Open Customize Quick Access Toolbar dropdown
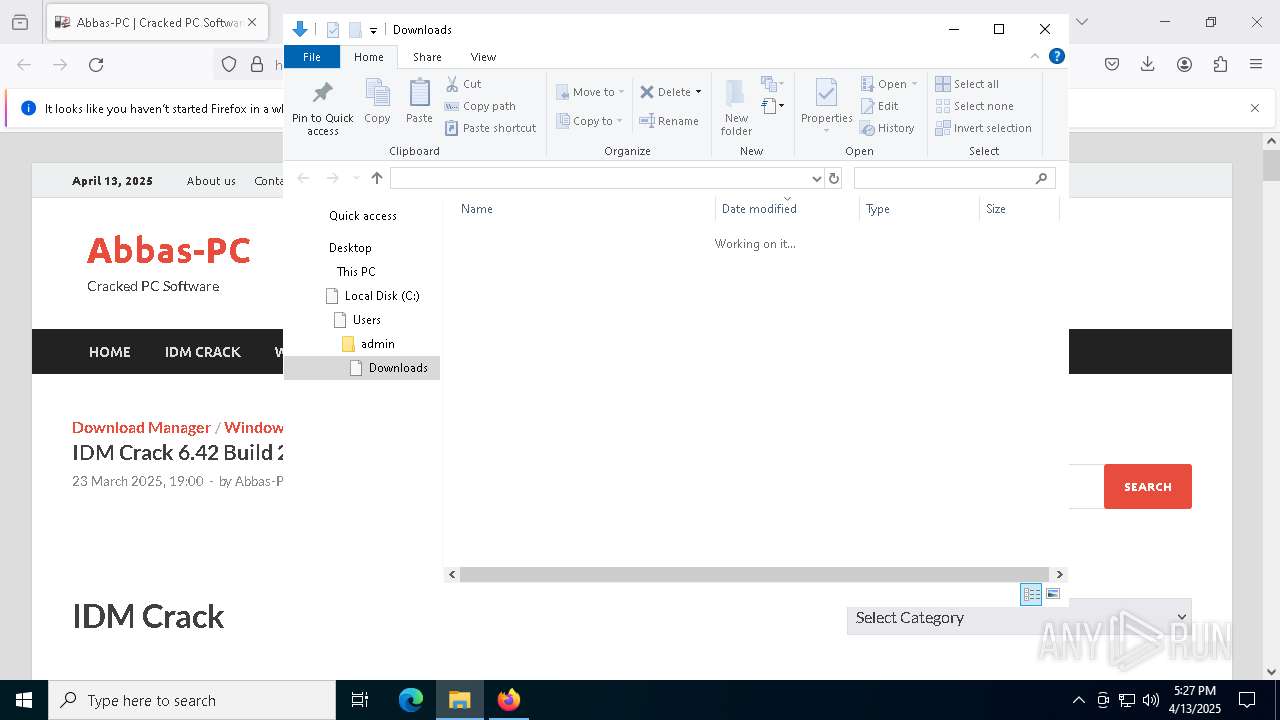The width and height of the screenshot is (1280, 720). click(373, 30)
